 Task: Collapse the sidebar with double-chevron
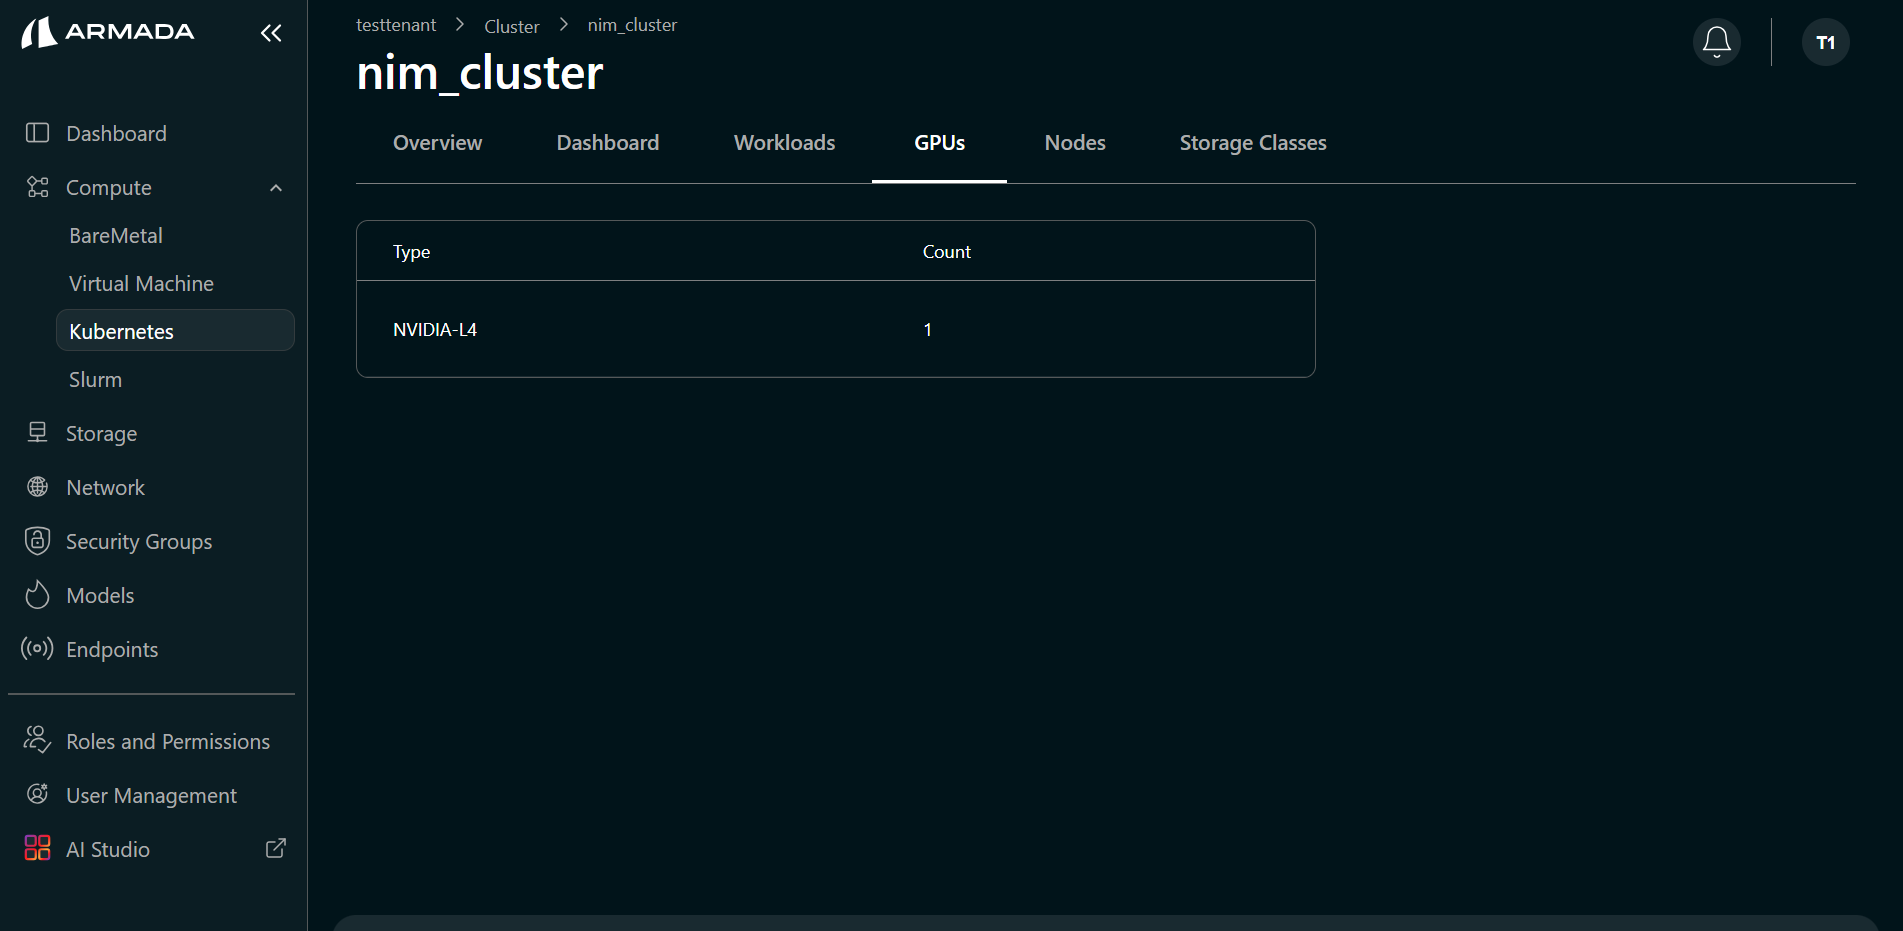click(x=271, y=32)
